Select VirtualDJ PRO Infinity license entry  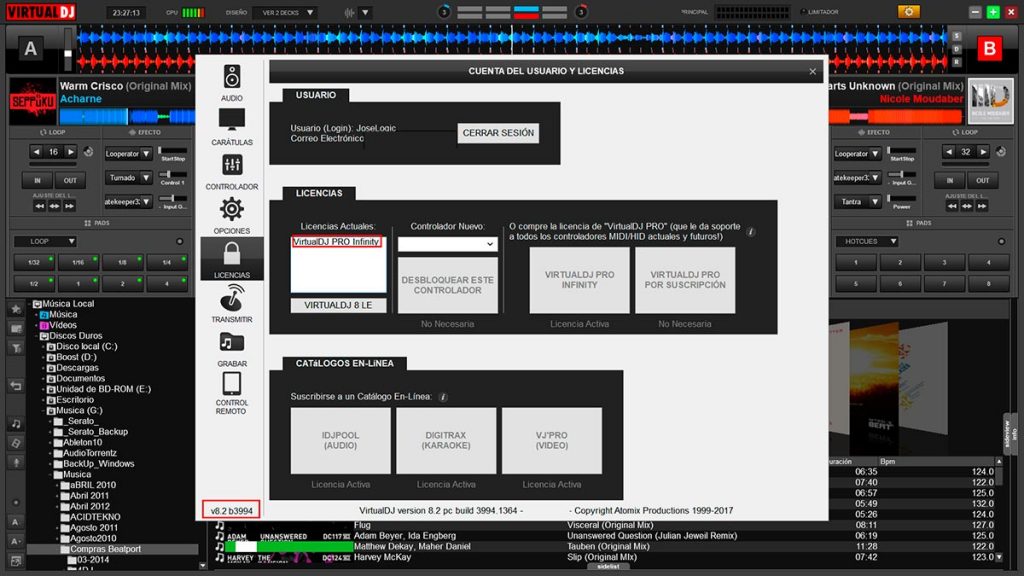(x=336, y=242)
